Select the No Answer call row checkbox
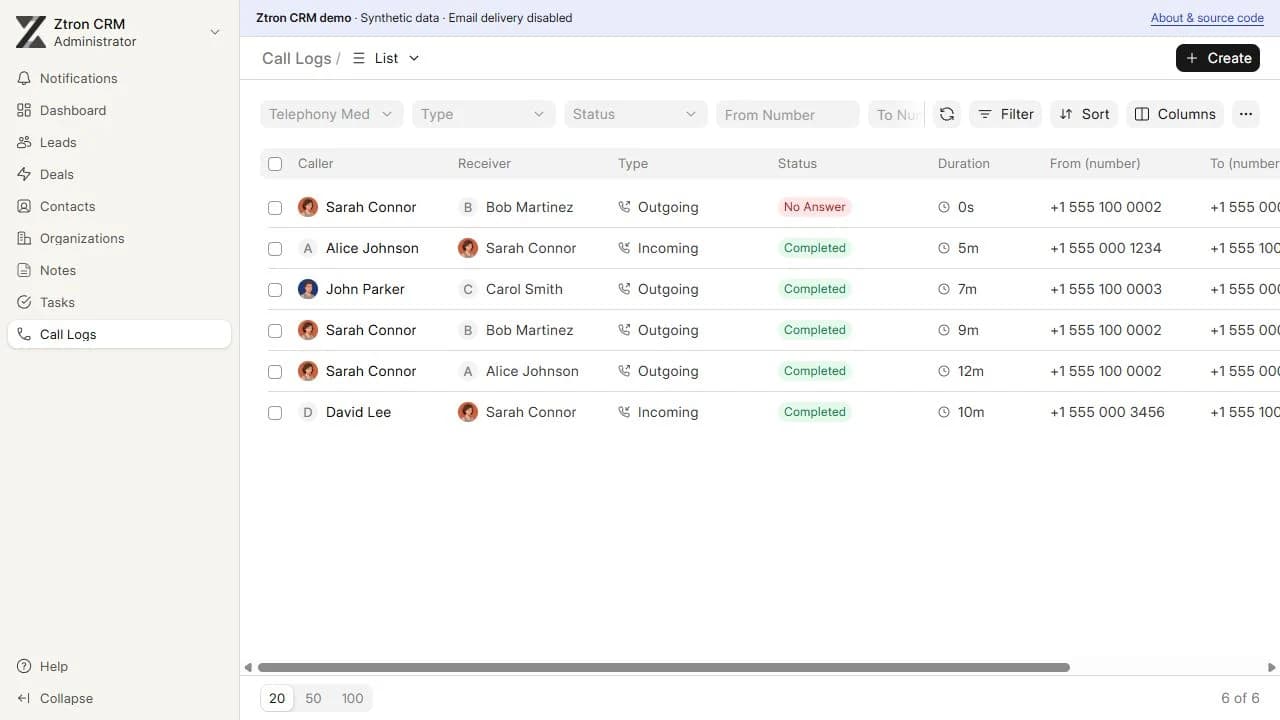 coord(275,208)
